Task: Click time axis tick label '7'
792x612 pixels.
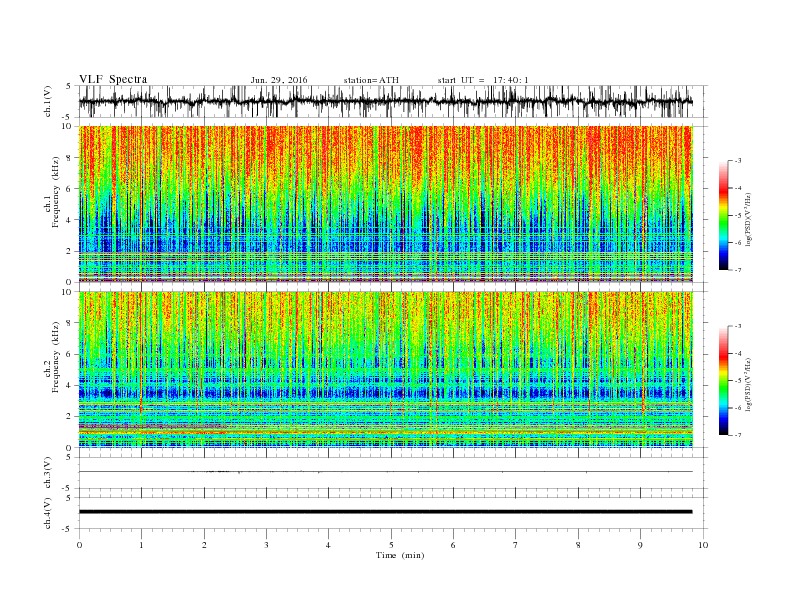Action: click(516, 545)
